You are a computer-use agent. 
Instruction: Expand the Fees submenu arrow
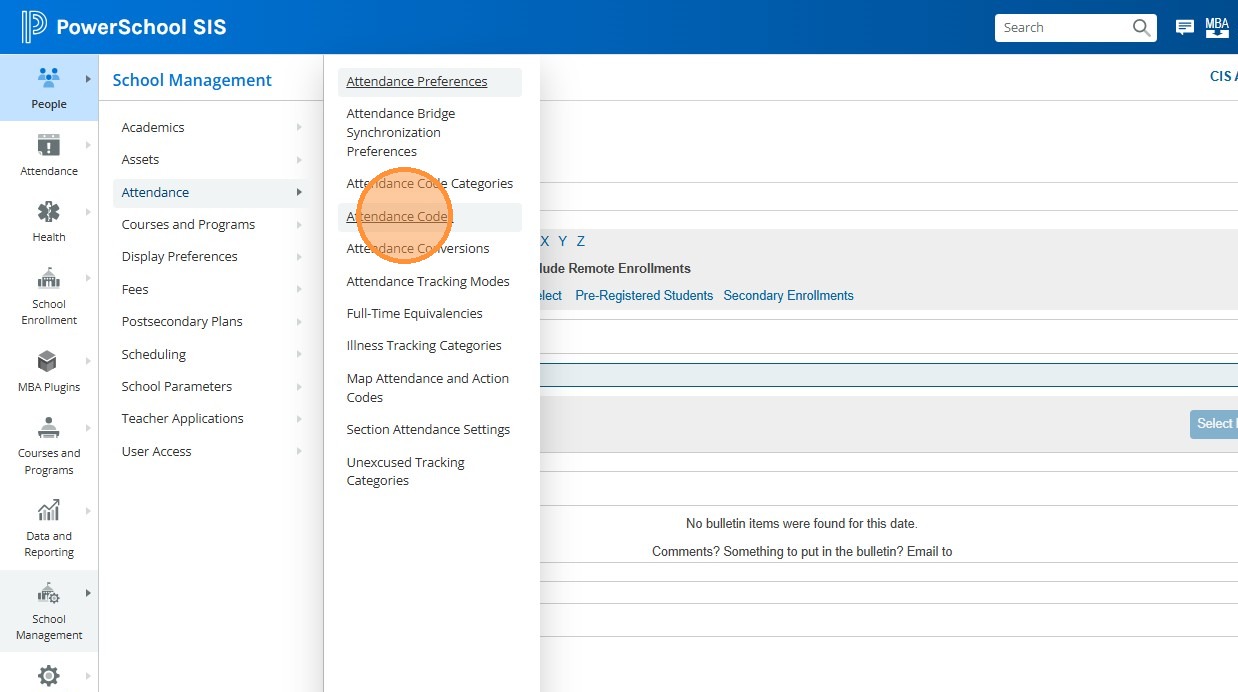coord(299,289)
